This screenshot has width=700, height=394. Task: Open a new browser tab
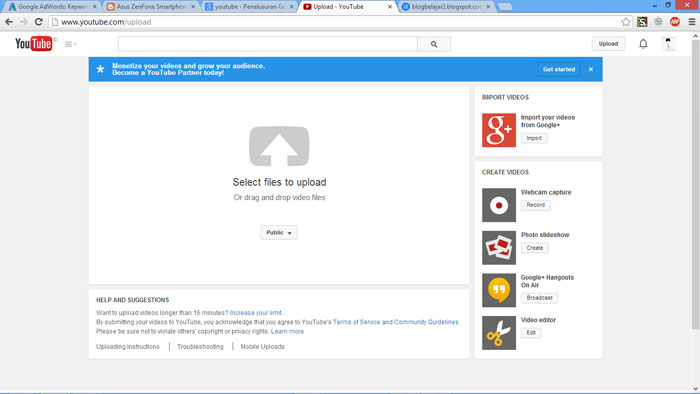[505, 7]
